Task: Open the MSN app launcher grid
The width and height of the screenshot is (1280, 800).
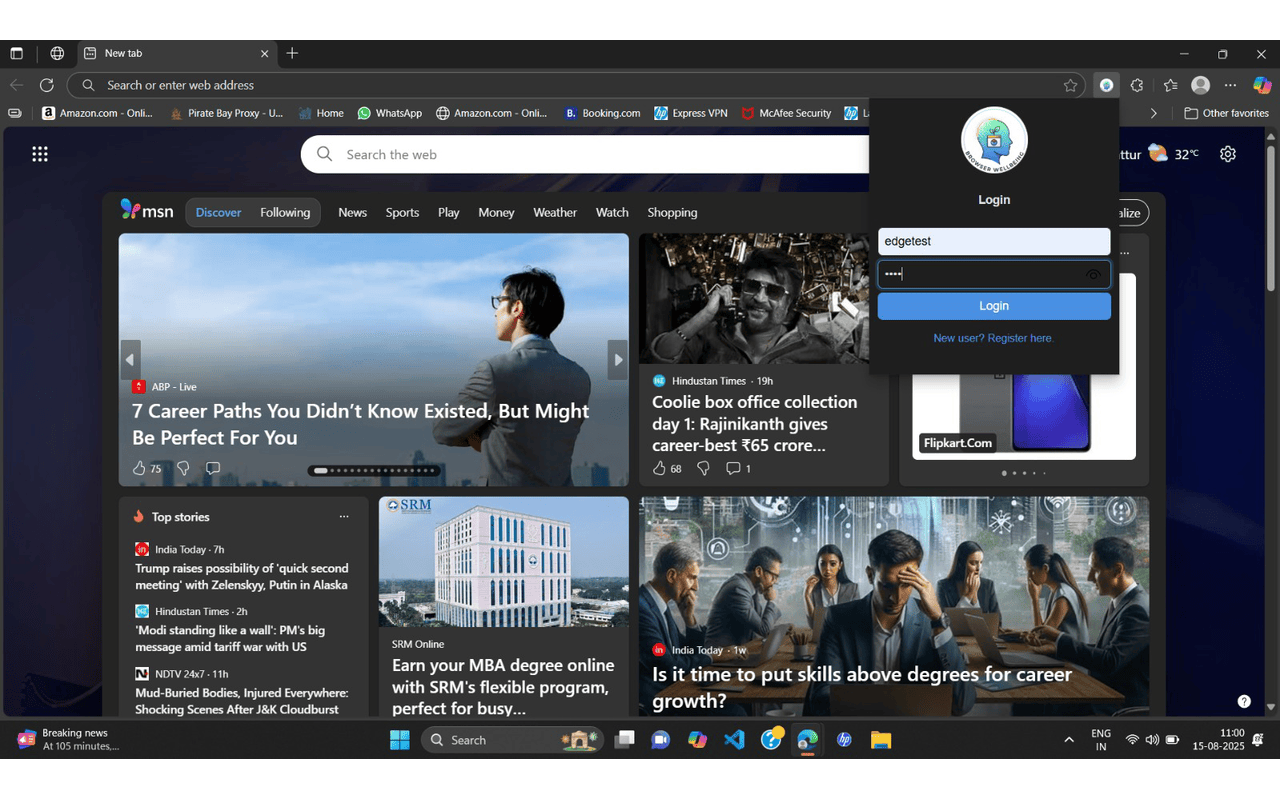Action: click(x=40, y=154)
